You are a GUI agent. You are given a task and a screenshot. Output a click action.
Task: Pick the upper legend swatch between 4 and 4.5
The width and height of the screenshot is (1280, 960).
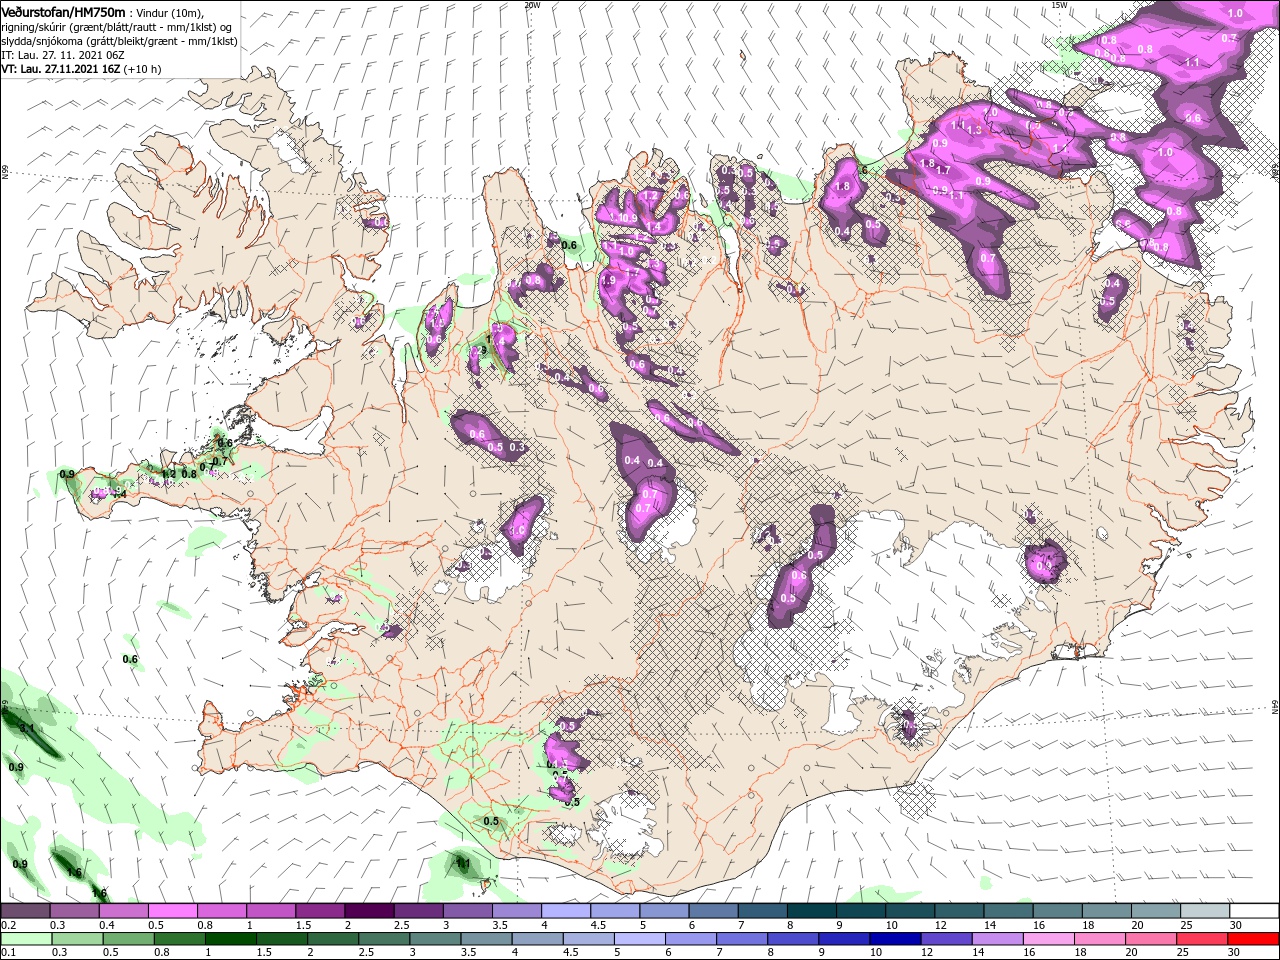point(566,911)
